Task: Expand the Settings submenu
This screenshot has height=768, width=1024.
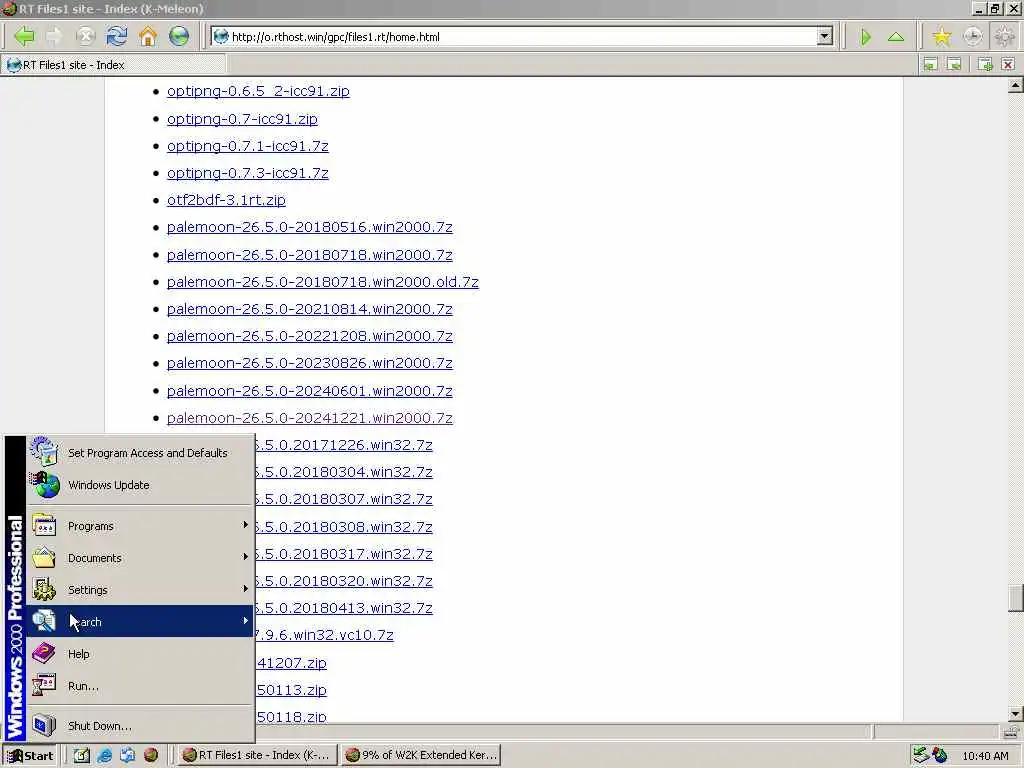Action: click(x=140, y=590)
